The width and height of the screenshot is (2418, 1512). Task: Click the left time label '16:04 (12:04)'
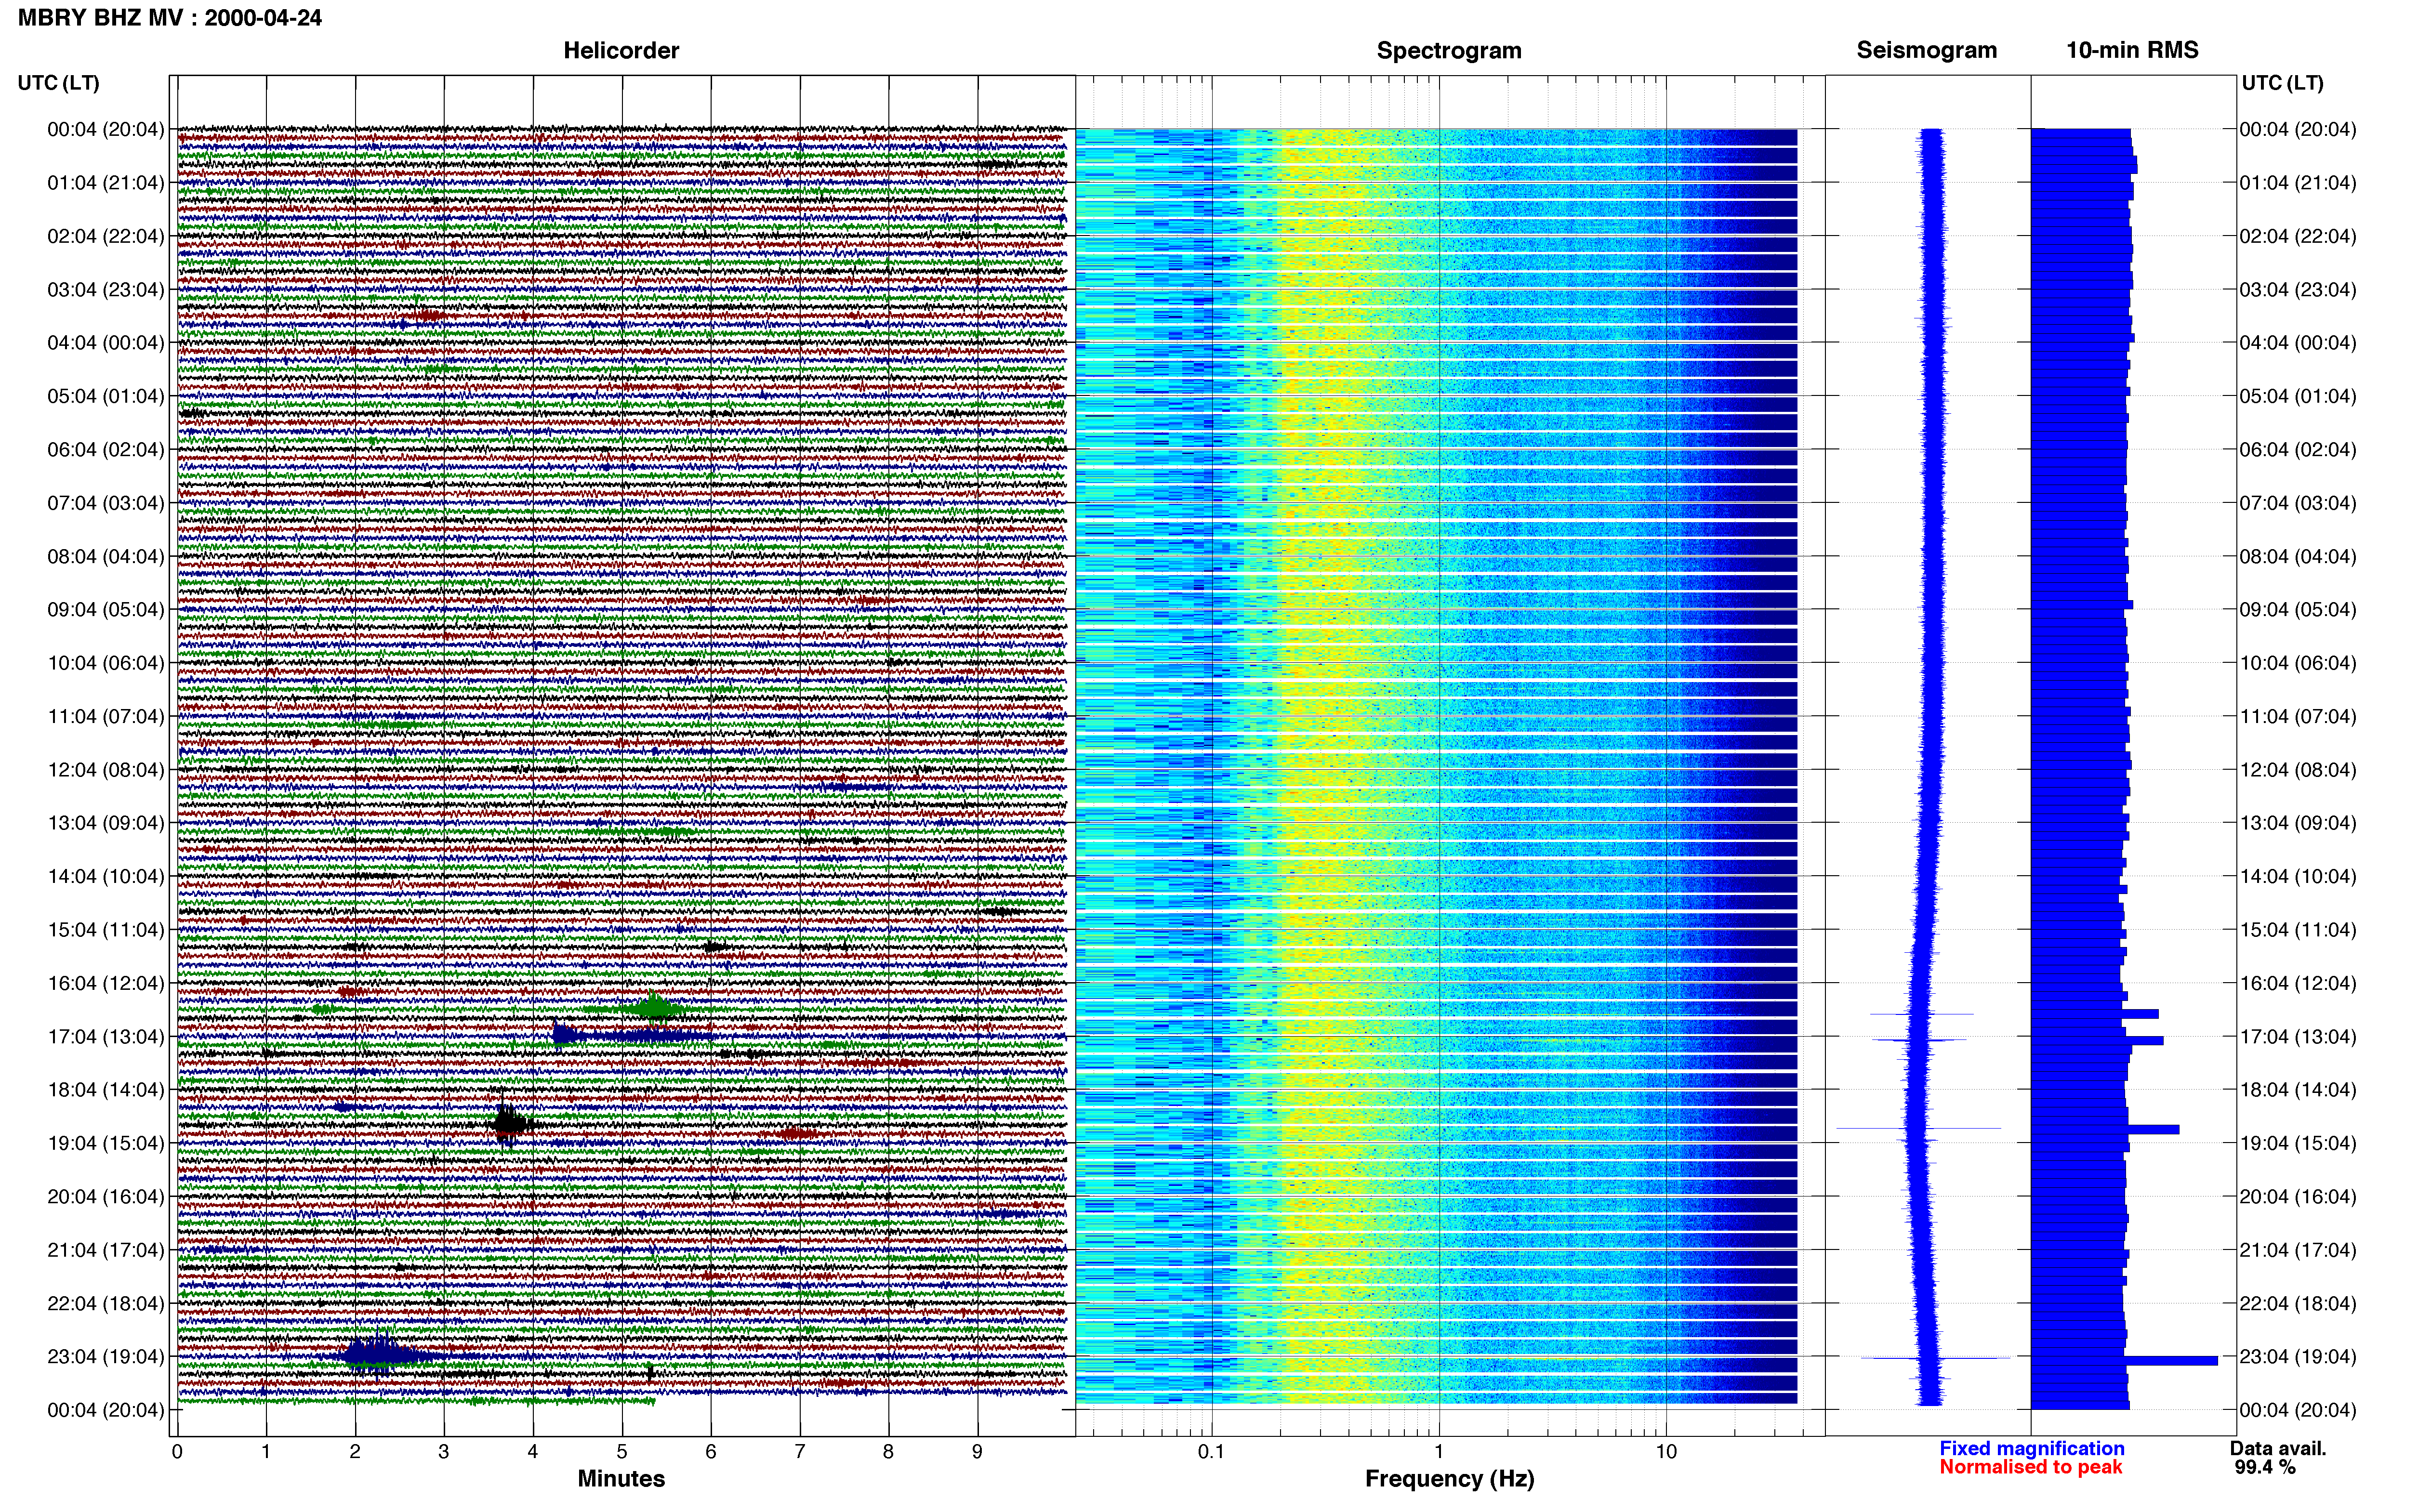[105, 983]
